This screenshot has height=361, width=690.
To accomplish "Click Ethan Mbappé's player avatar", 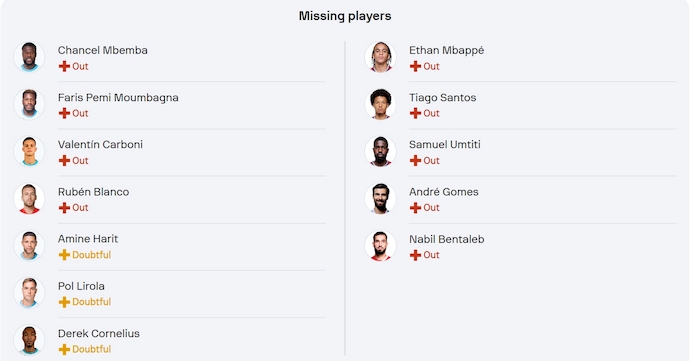I will point(380,57).
